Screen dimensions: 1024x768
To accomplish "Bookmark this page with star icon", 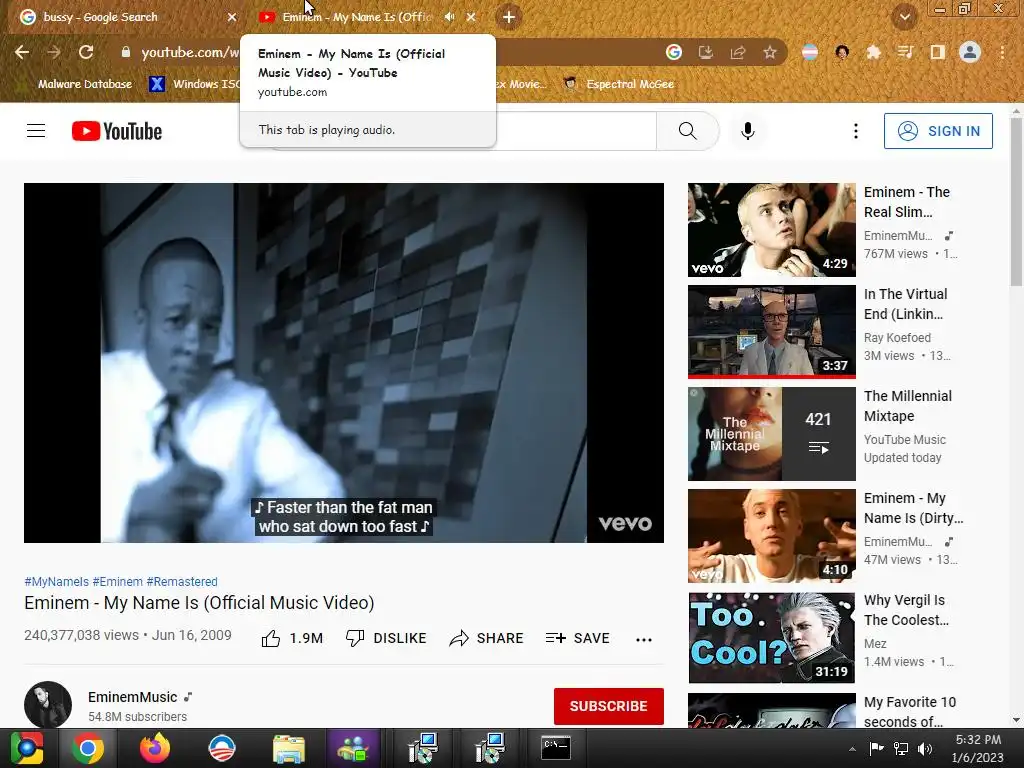I will point(770,52).
